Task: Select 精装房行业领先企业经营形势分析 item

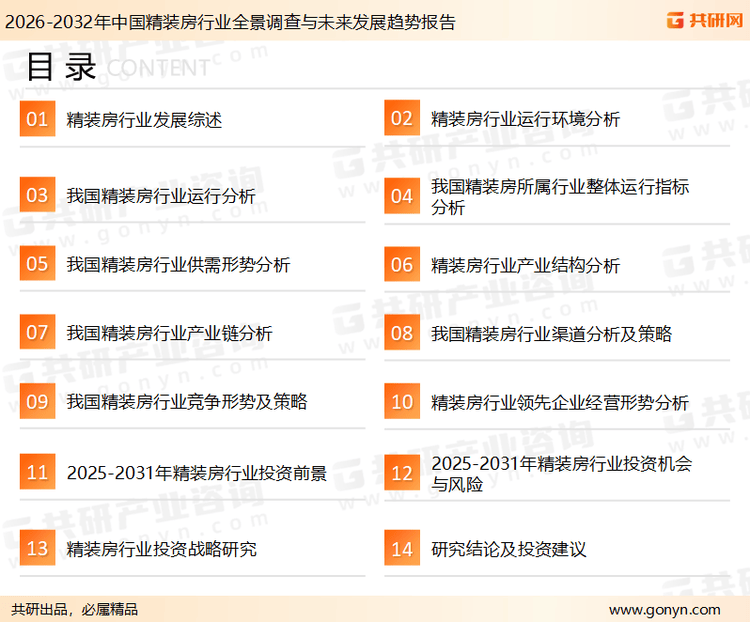Action: pyautogui.click(x=560, y=403)
